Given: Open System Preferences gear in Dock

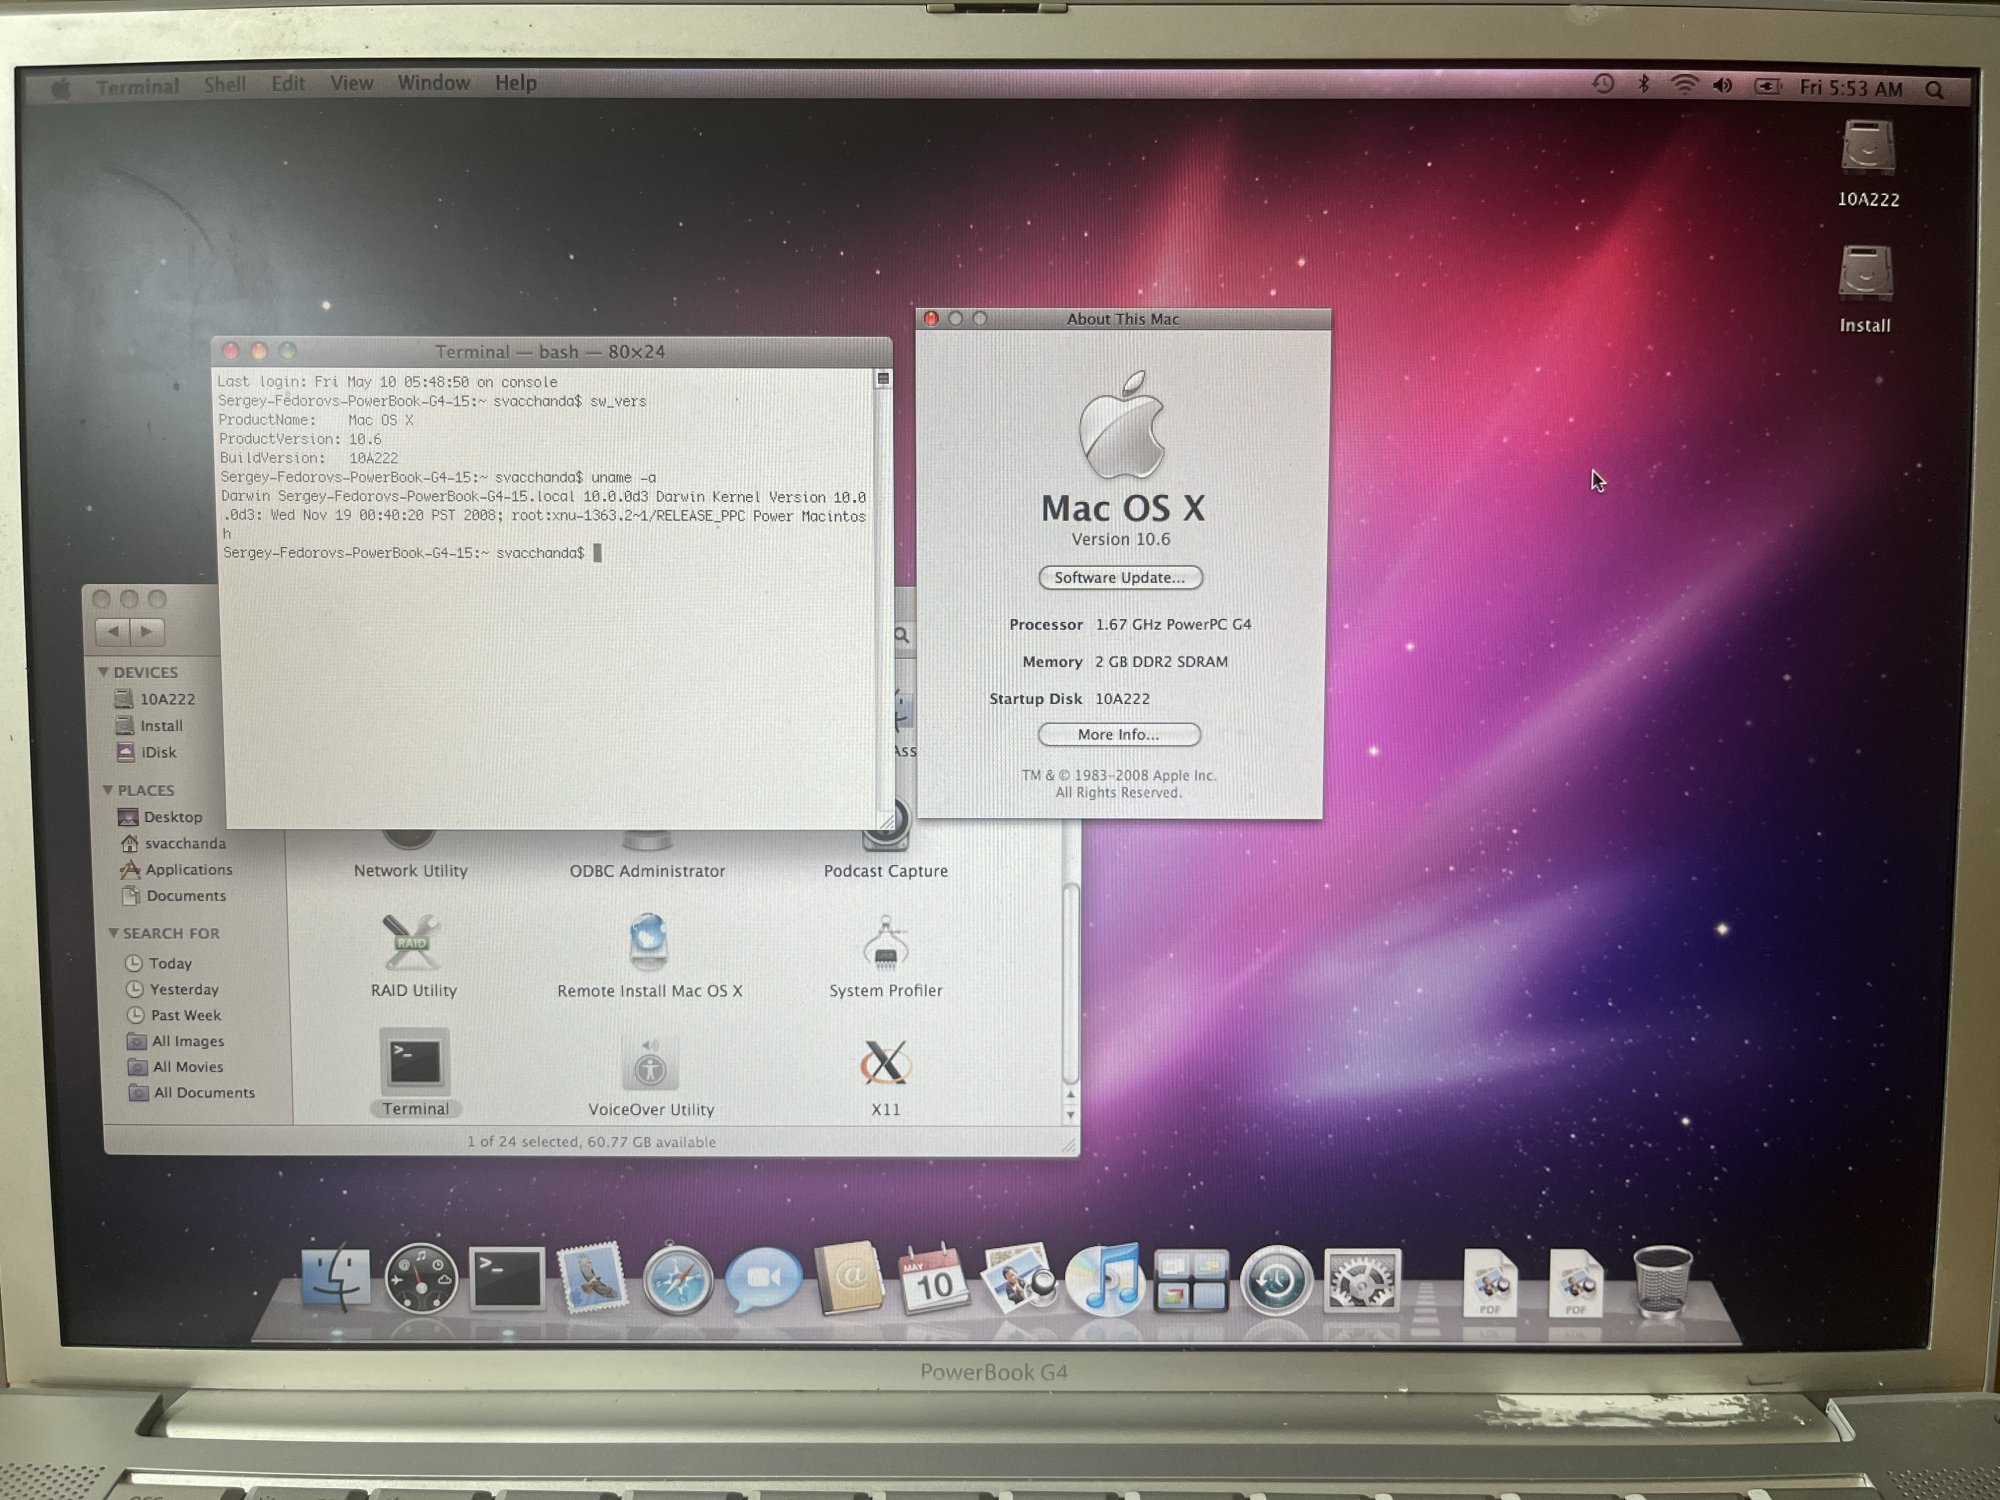Looking at the screenshot, I should tap(1362, 1280).
